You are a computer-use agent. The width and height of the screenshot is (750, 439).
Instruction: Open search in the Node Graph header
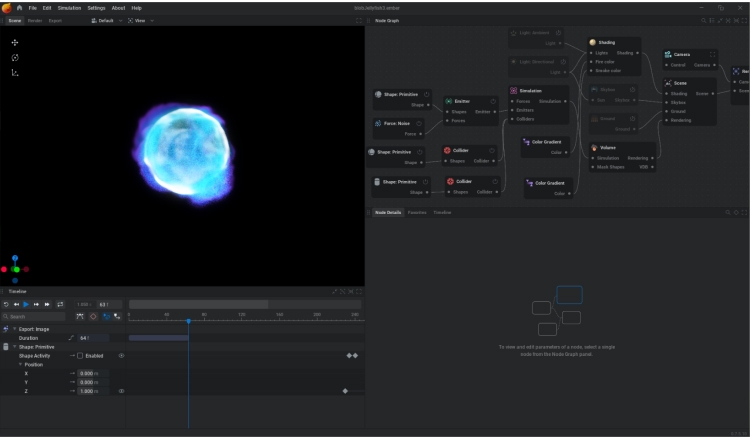(x=704, y=21)
